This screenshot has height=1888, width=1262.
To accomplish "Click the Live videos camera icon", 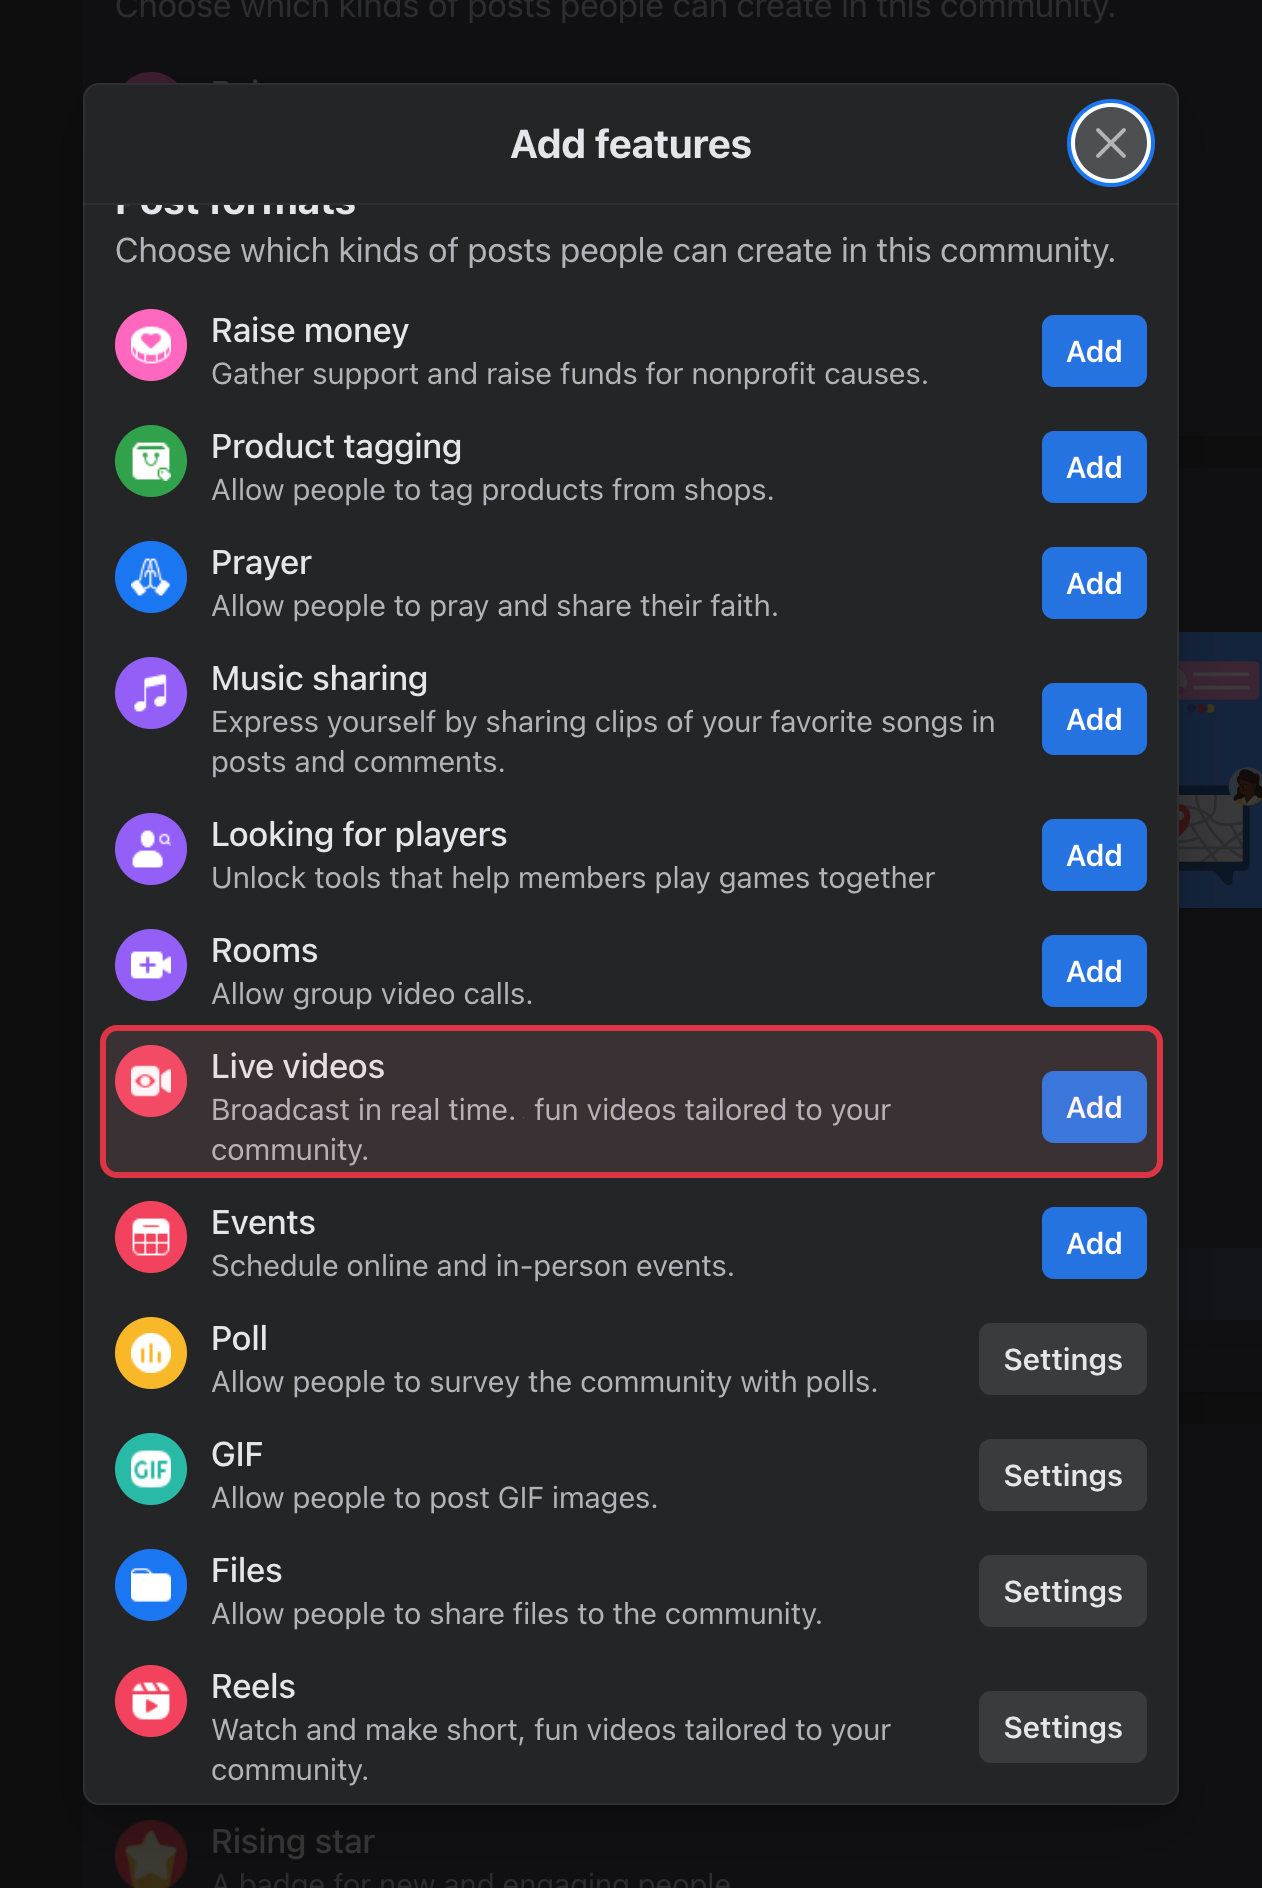I will pos(151,1081).
